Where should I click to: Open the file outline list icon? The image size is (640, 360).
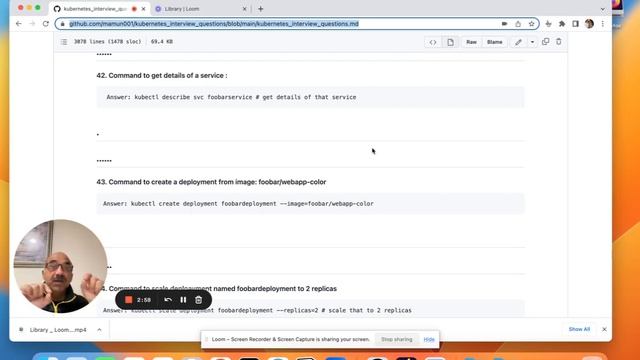click(64, 42)
